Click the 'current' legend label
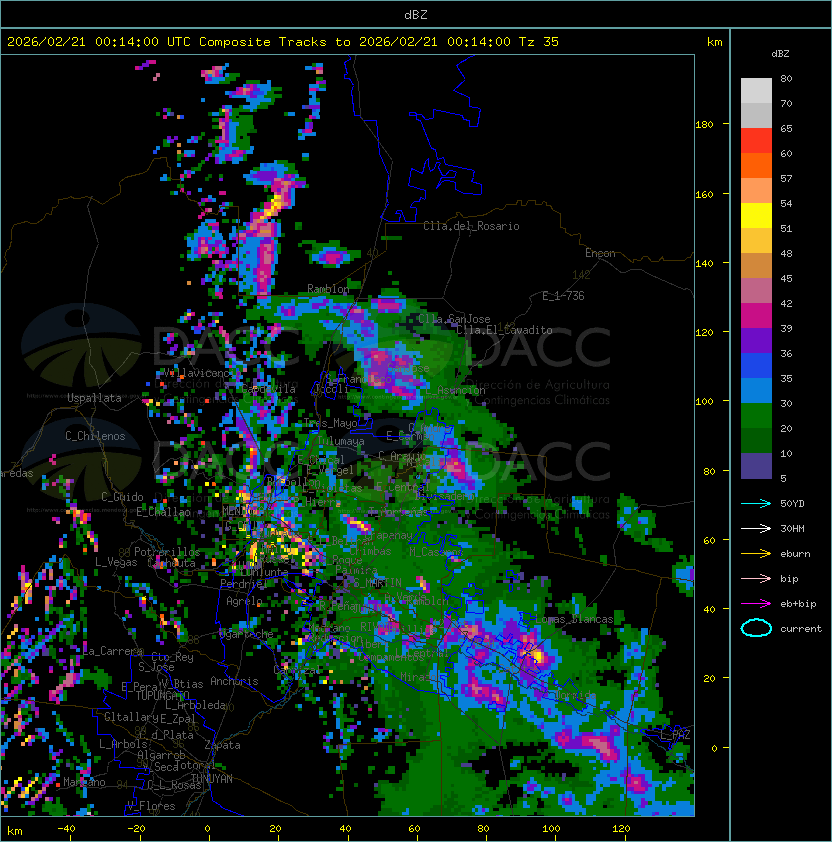 coord(801,629)
